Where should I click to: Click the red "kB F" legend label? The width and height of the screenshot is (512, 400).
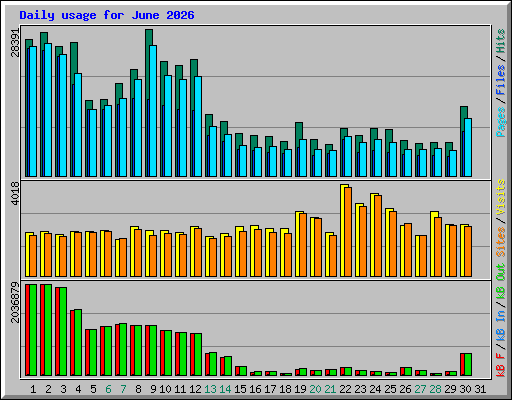[501, 365]
